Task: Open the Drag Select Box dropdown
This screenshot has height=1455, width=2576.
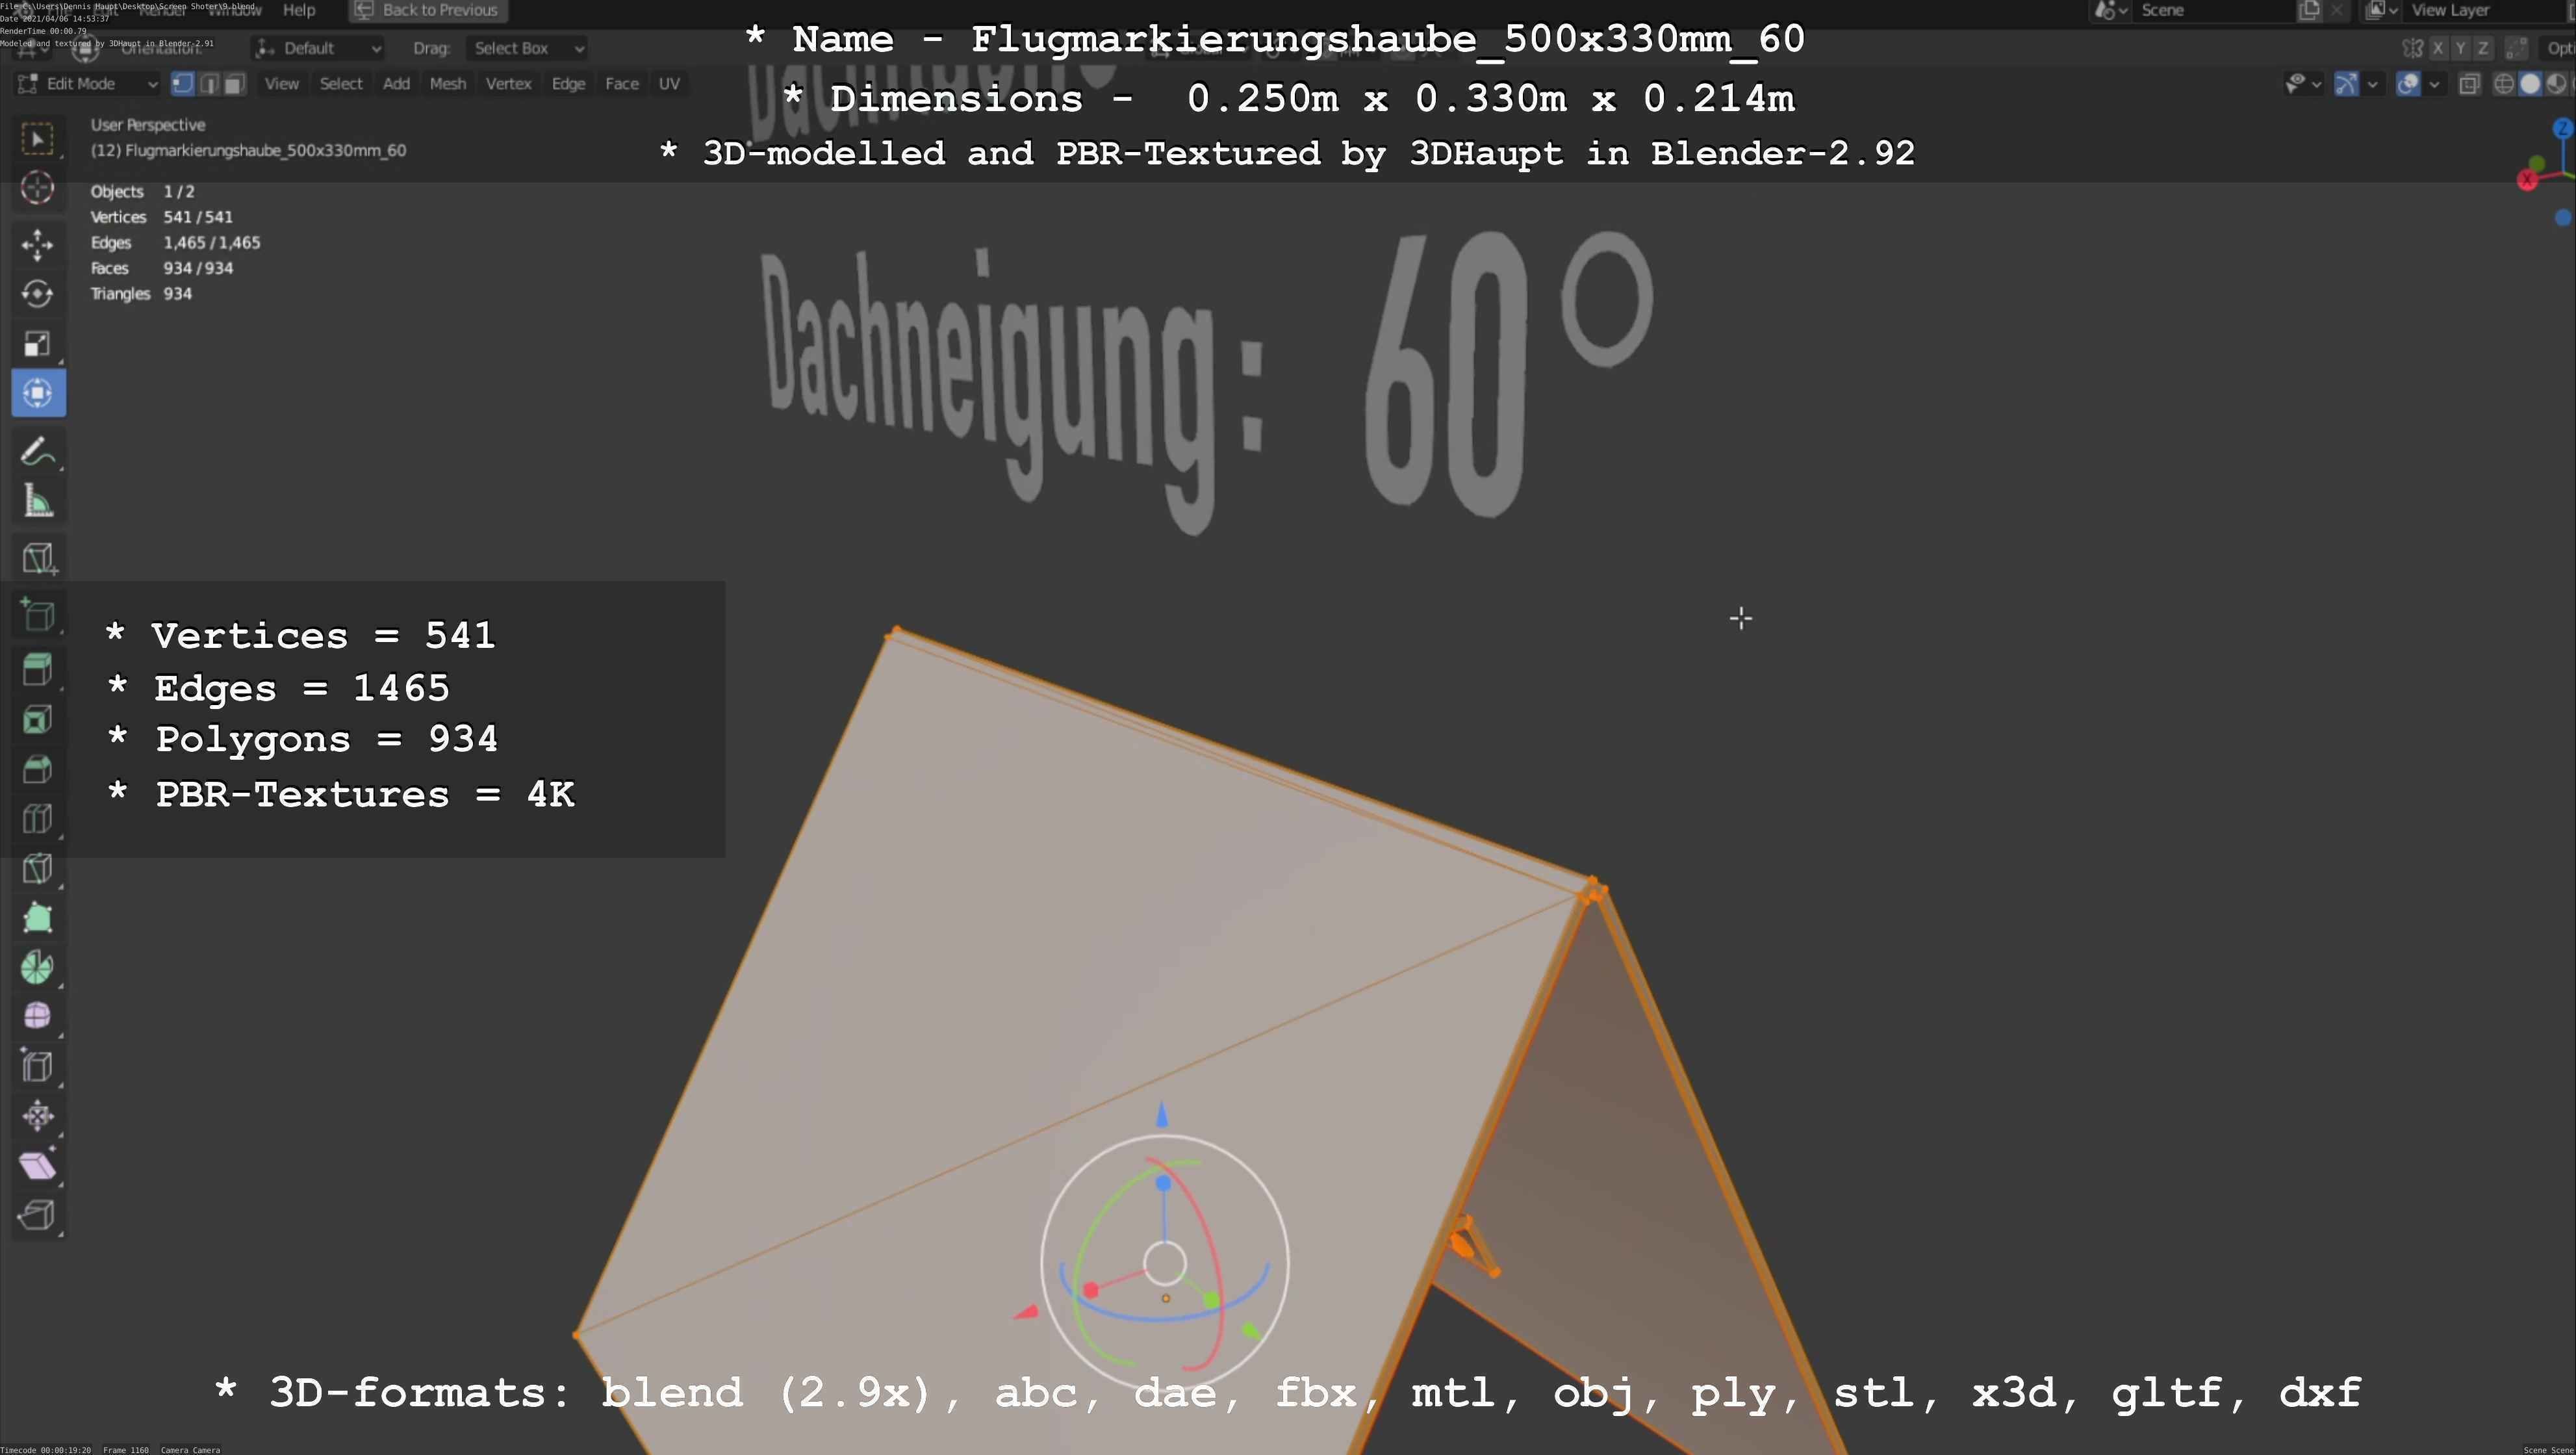Action: 527,48
